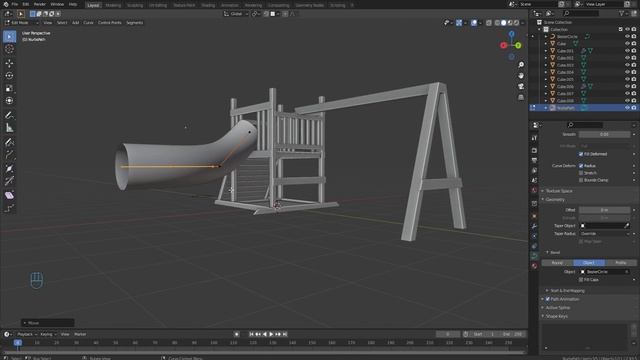Open the Tool properties tab icon
This screenshot has width=640, height=360.
click(x=534, y=138)
